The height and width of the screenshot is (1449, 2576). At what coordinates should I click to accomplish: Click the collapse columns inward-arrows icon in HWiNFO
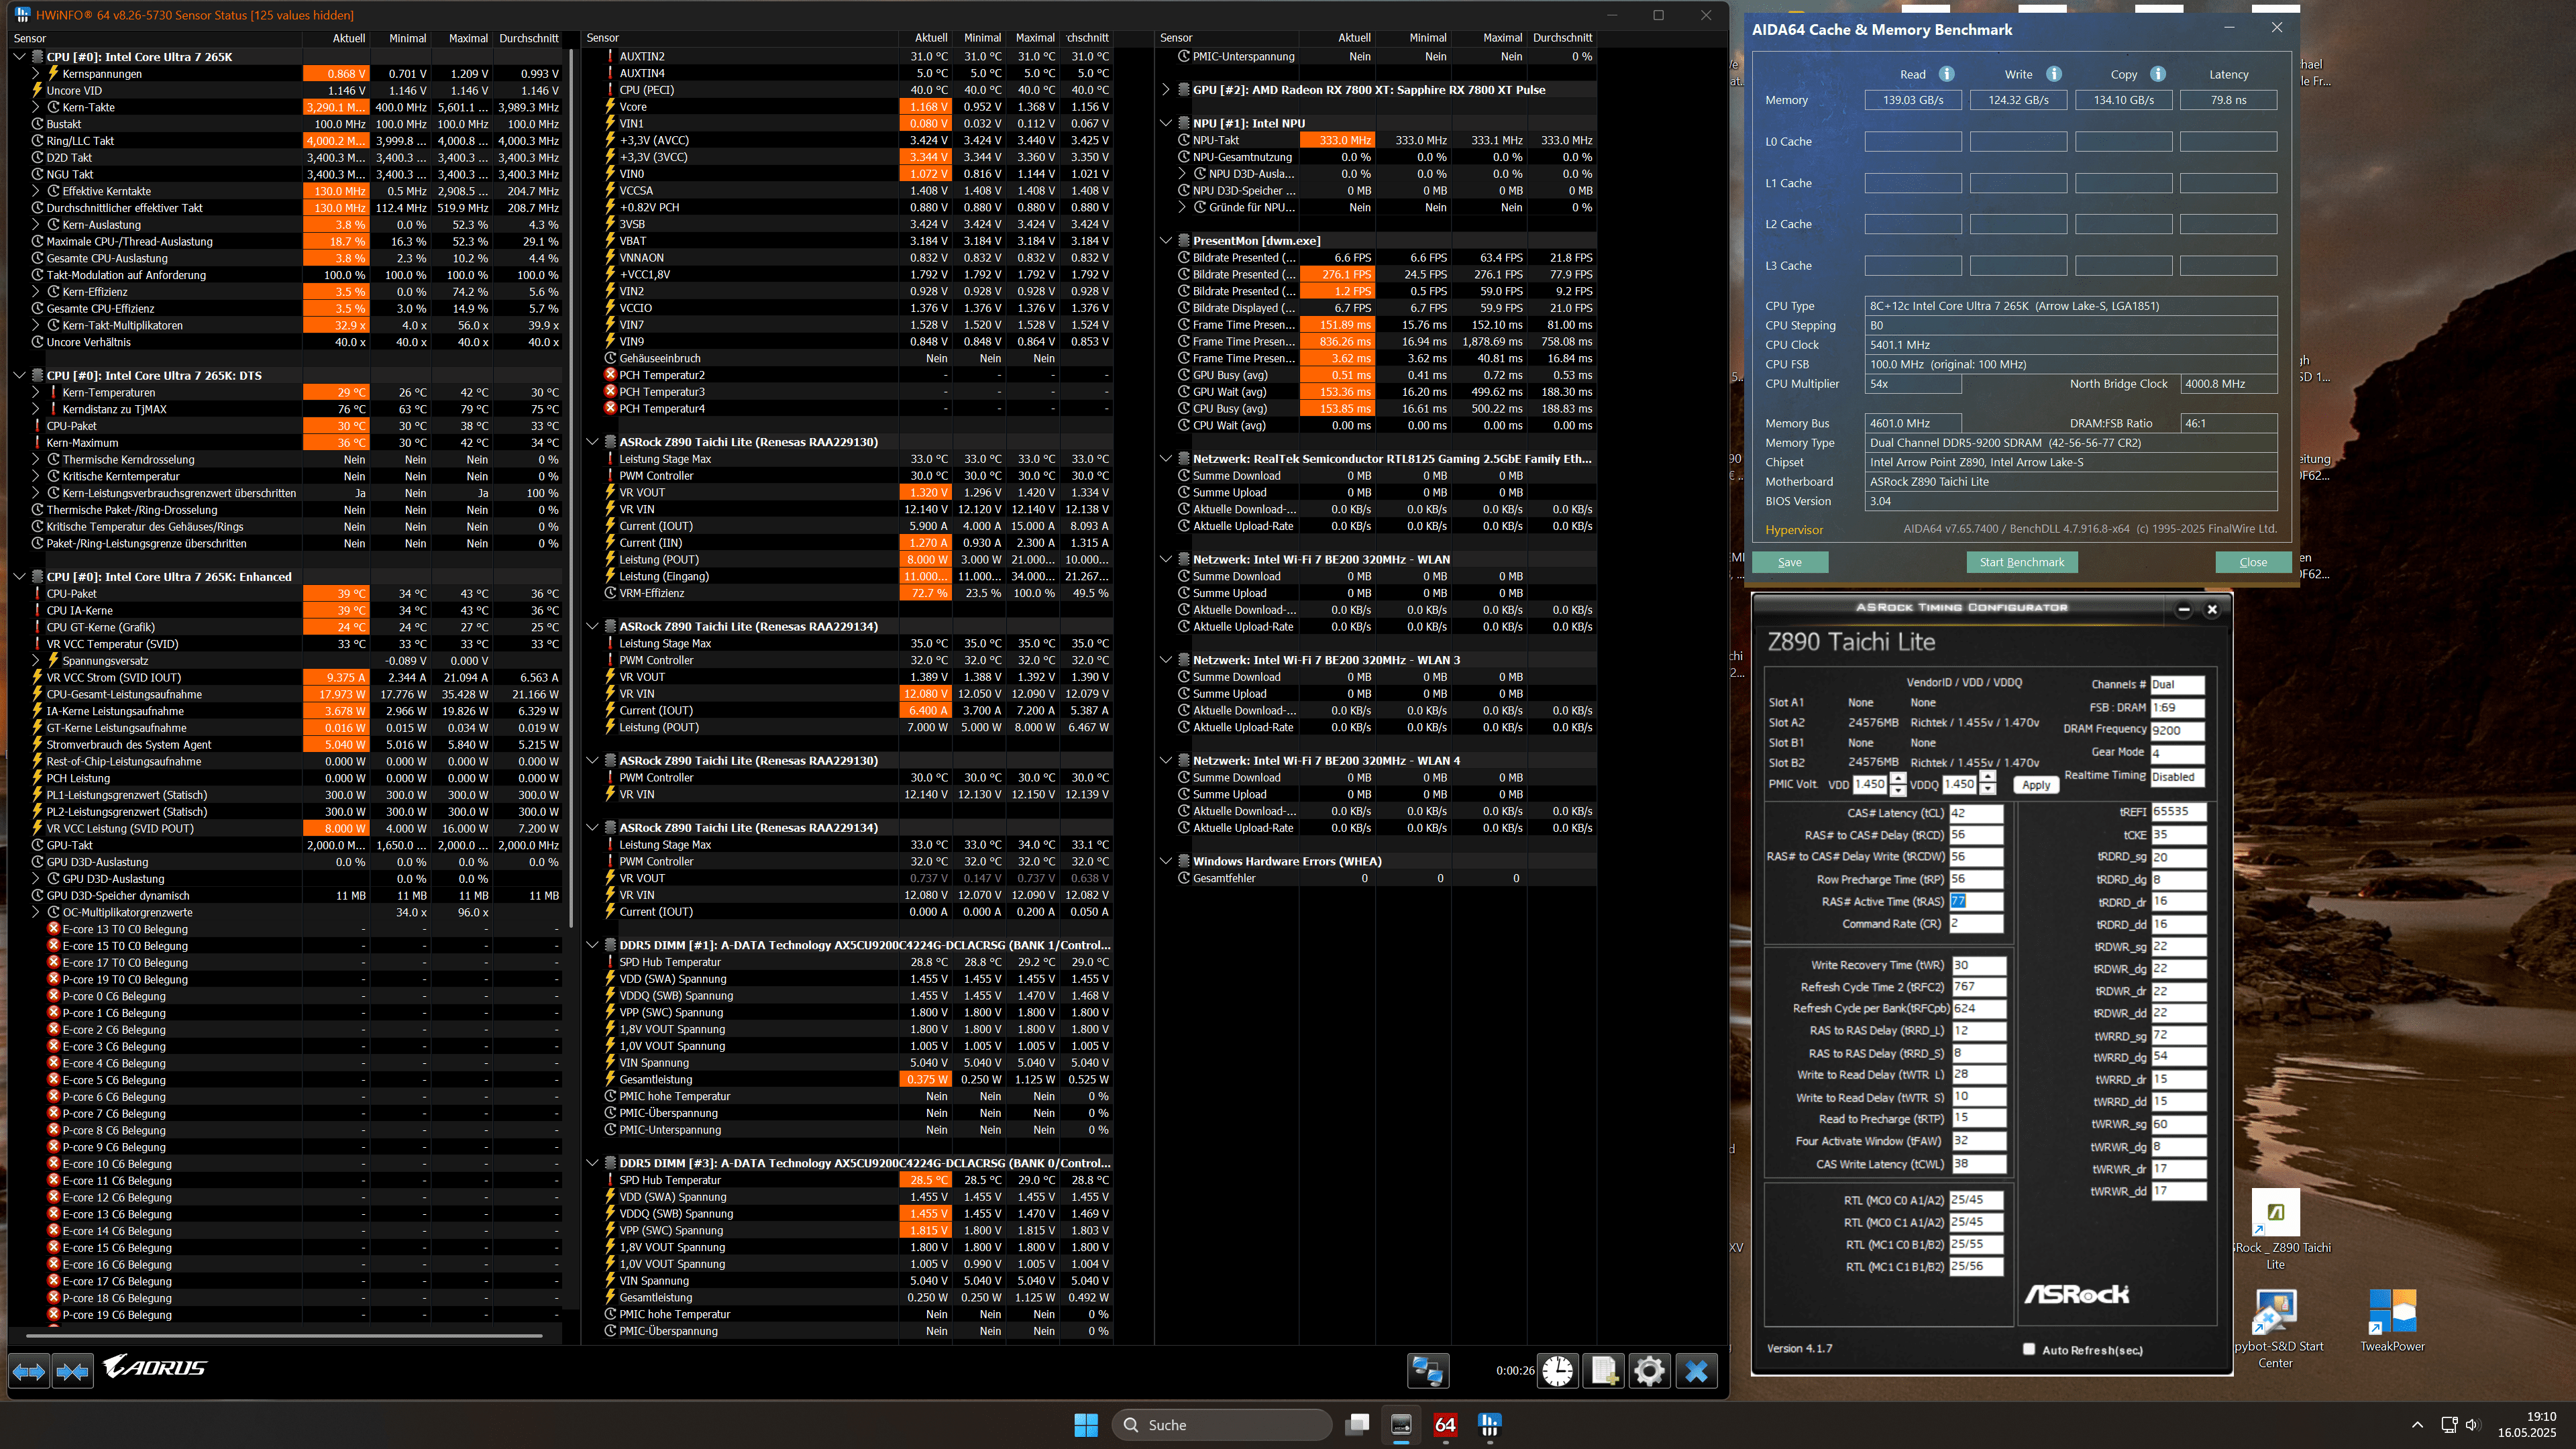click(73, 1371)
